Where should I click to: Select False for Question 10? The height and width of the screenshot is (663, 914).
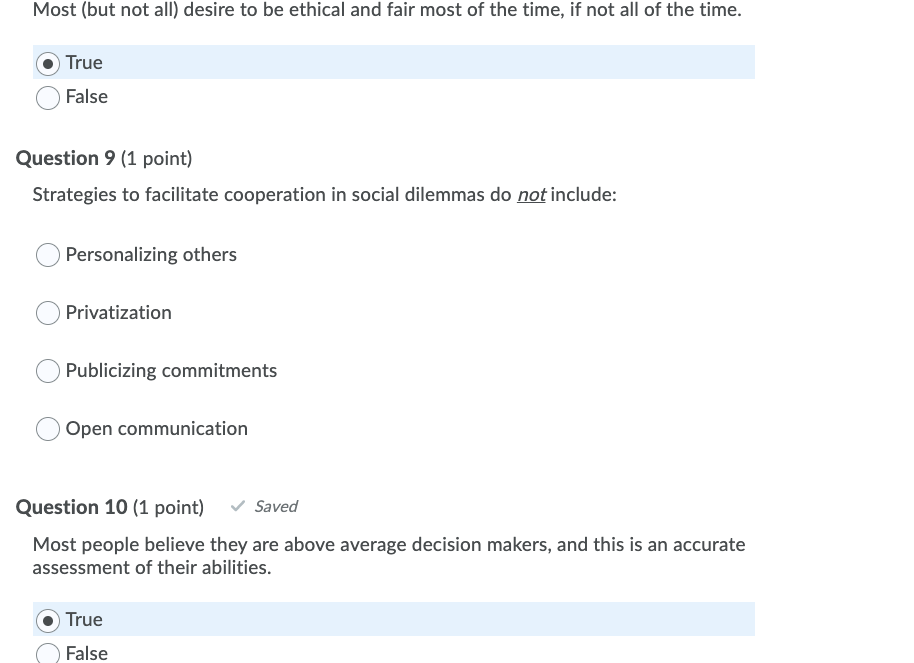(x=48, y=653)
